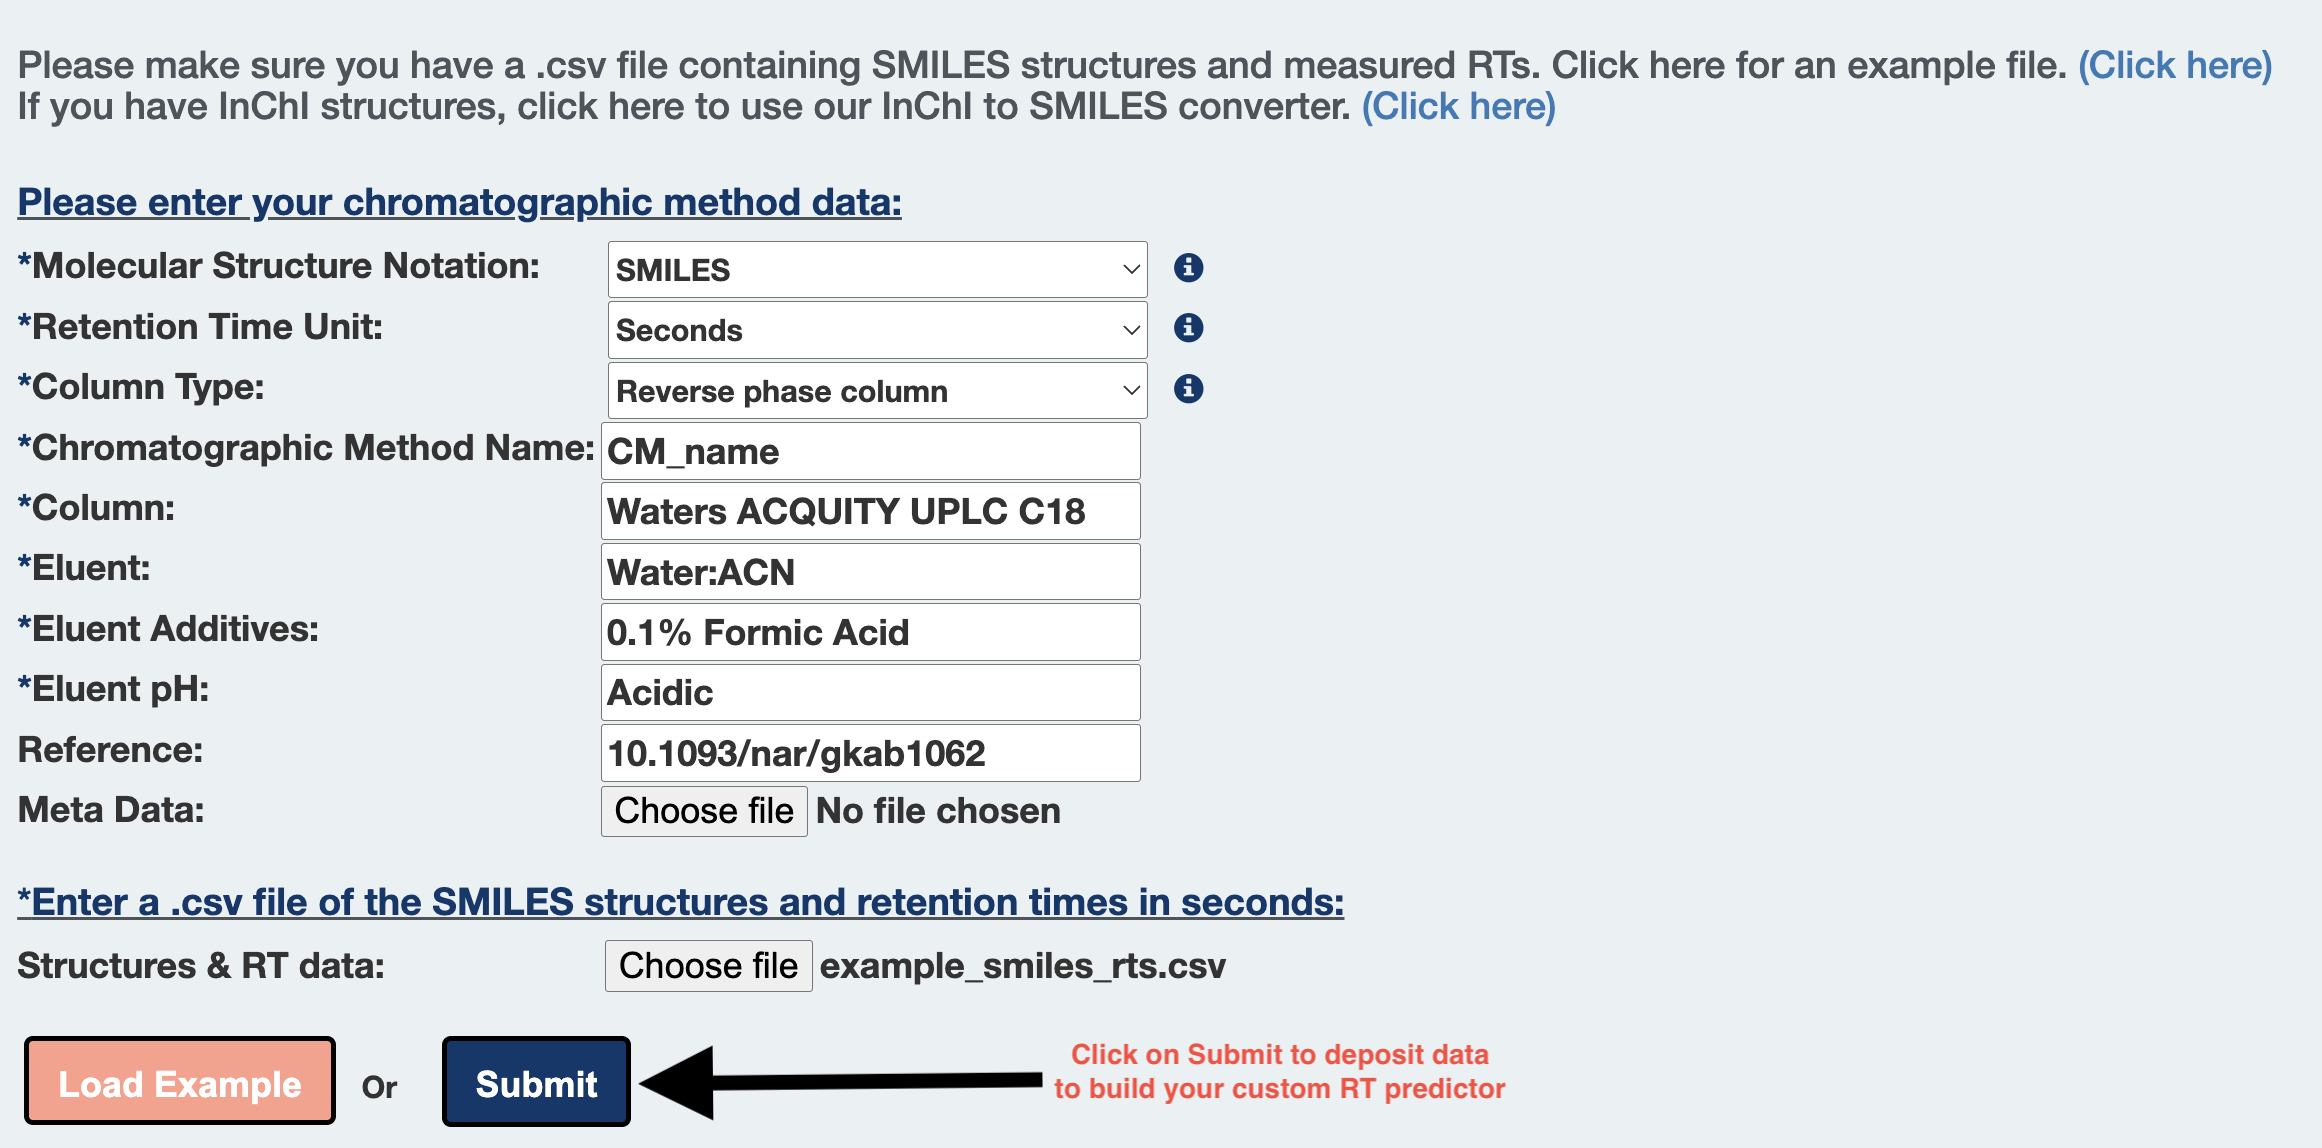2322x1148 pixels.
Task: Open the InChI to SMILES converter link
Action: (x=1458, y=107)
